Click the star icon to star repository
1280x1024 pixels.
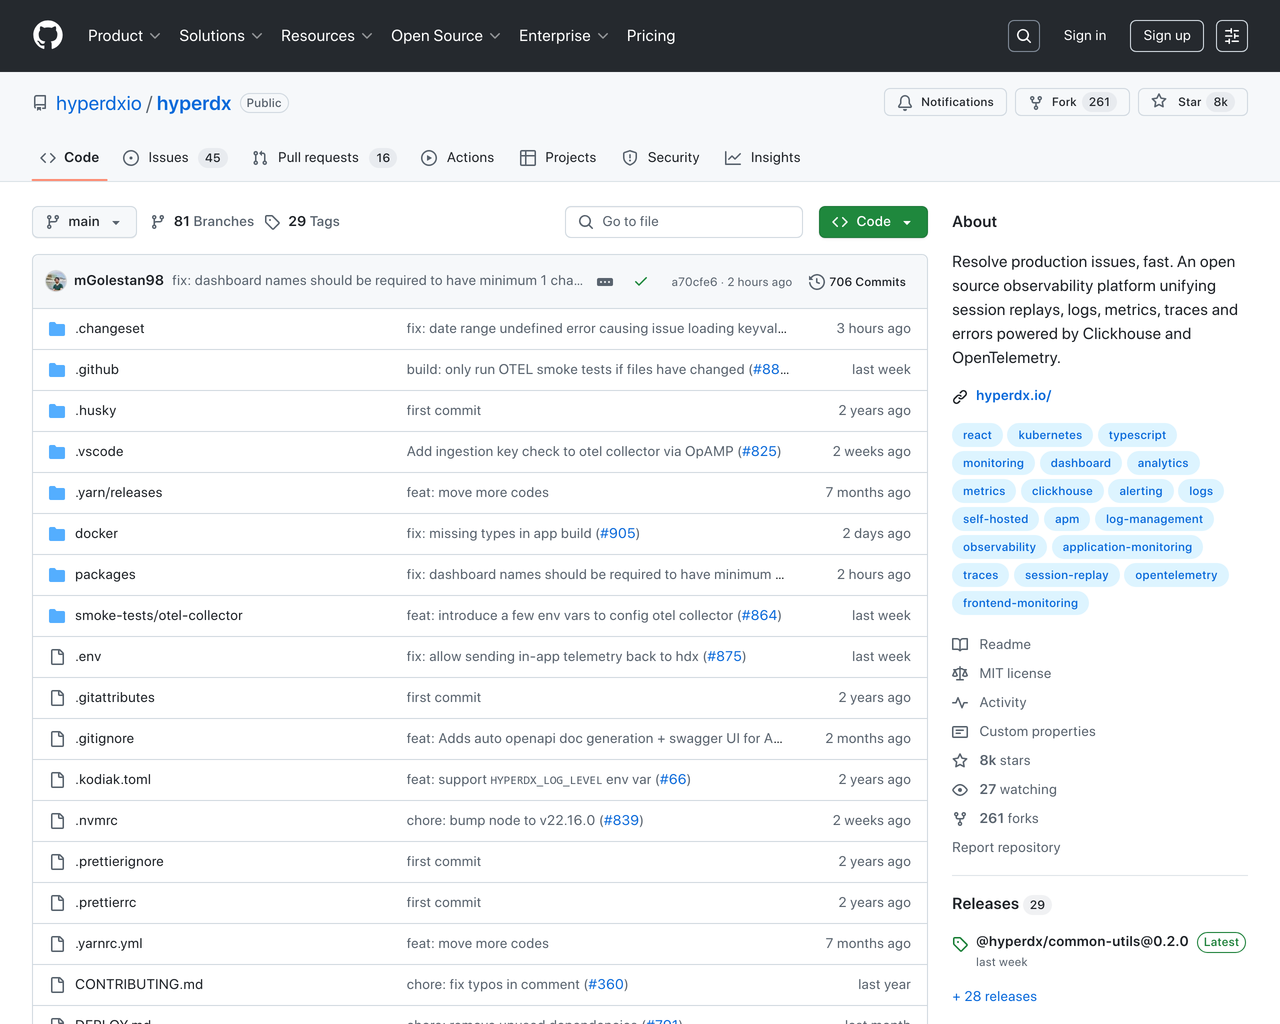1159,102
